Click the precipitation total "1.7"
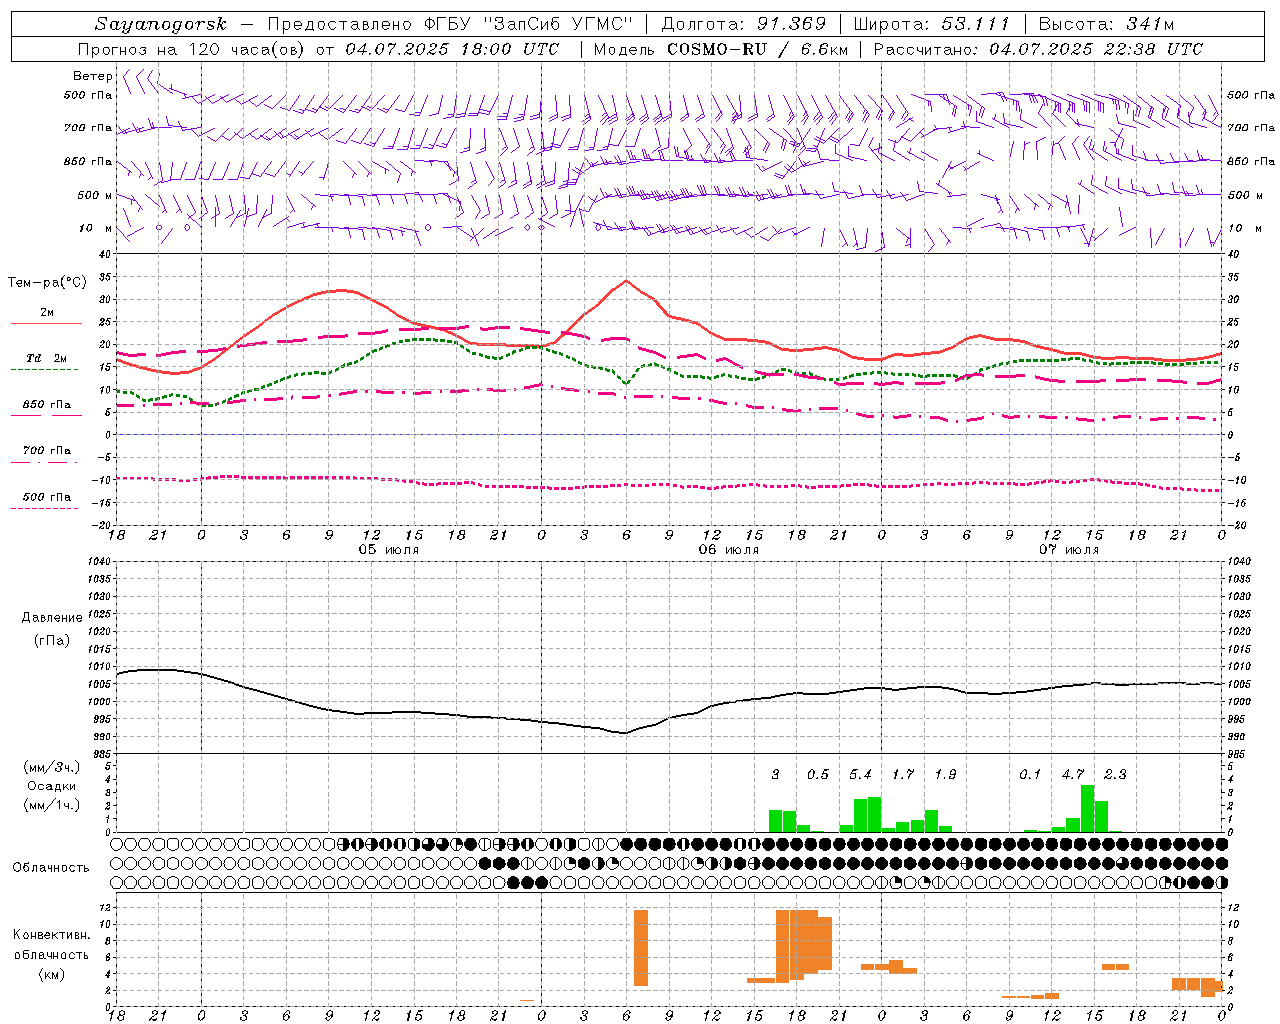This screenshot has height=1024, width=1280. (x=903, y=774)
